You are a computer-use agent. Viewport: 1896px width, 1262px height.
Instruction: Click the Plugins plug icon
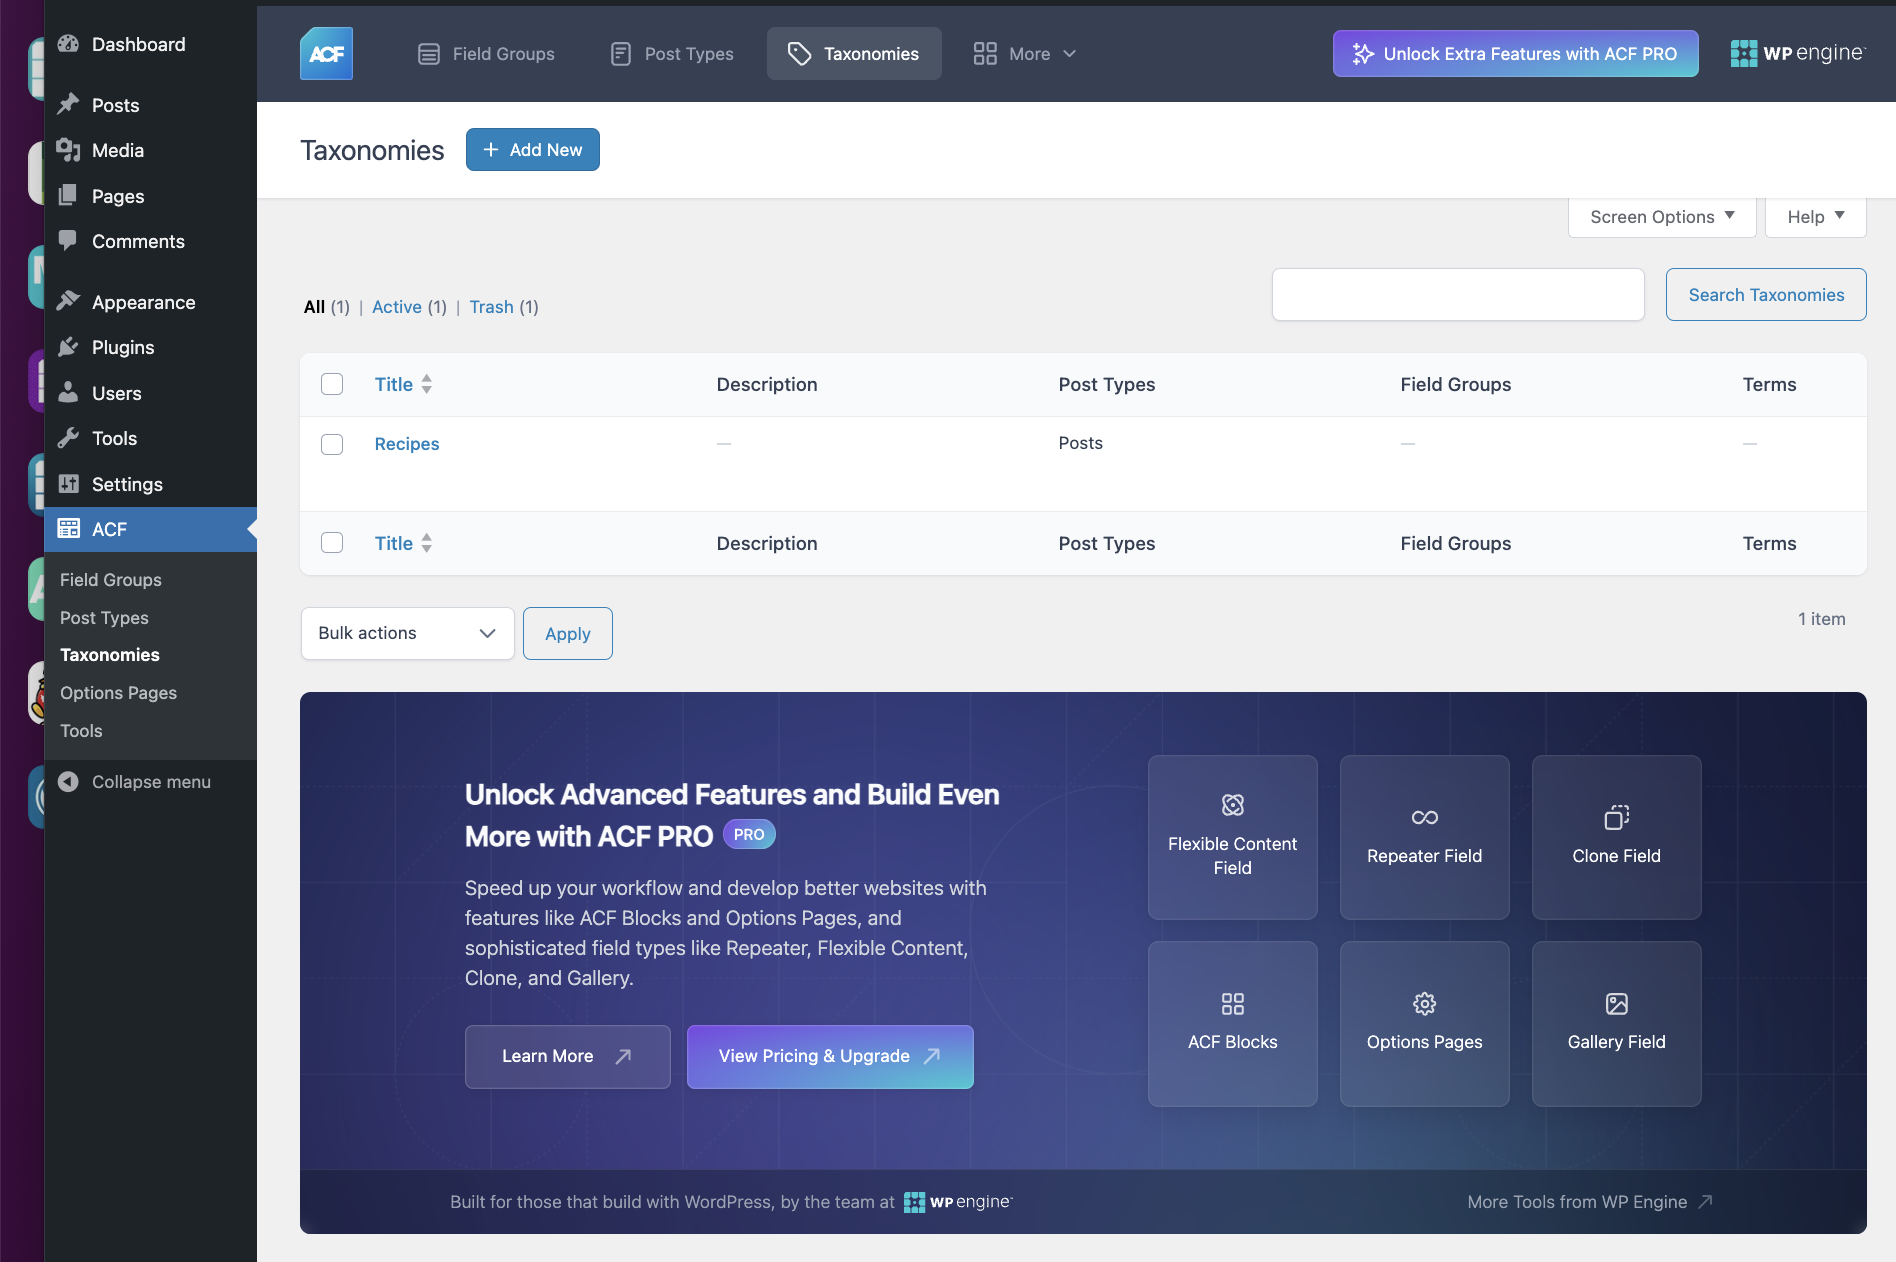pos(68,347)
